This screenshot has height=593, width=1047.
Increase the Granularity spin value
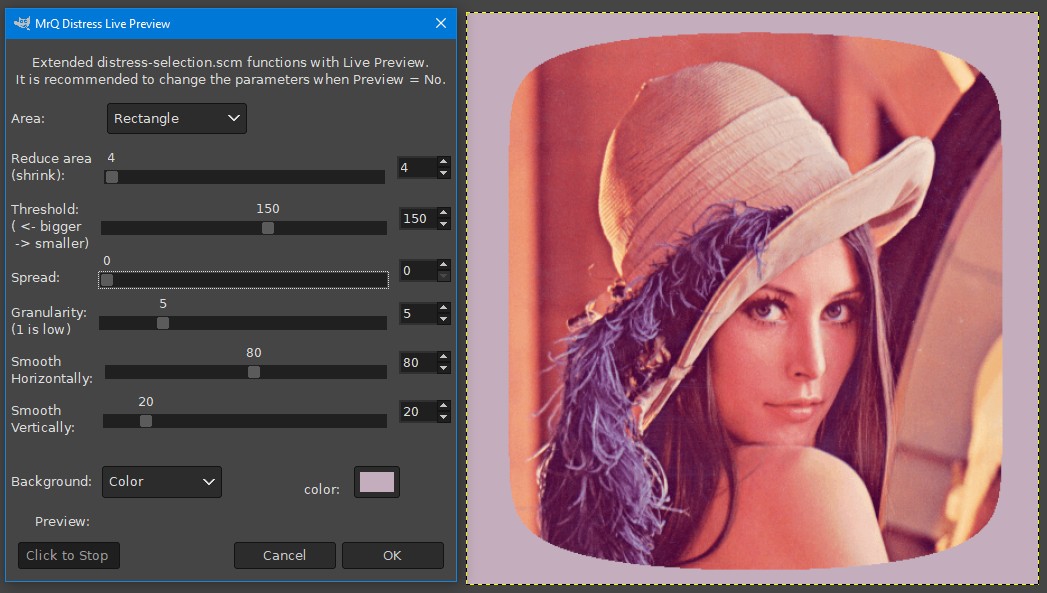click(x=443, y=307)
